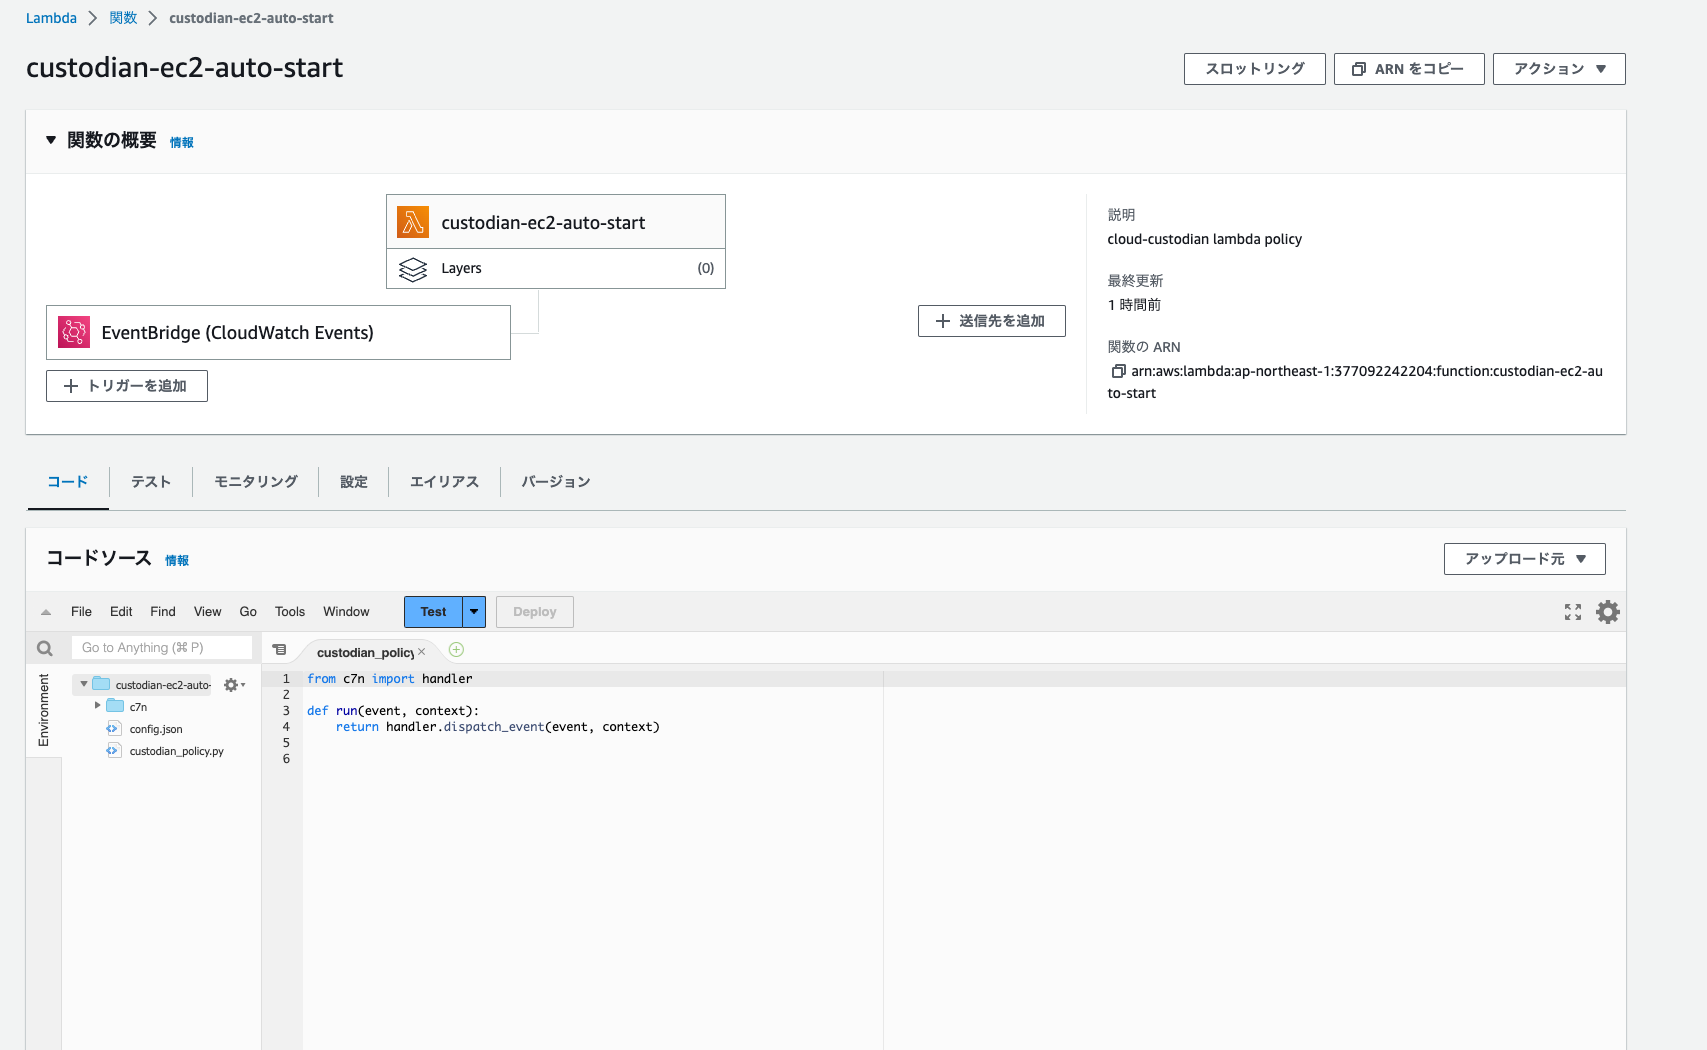
Task: Open the Edit menu
Action: click(121, 612)
